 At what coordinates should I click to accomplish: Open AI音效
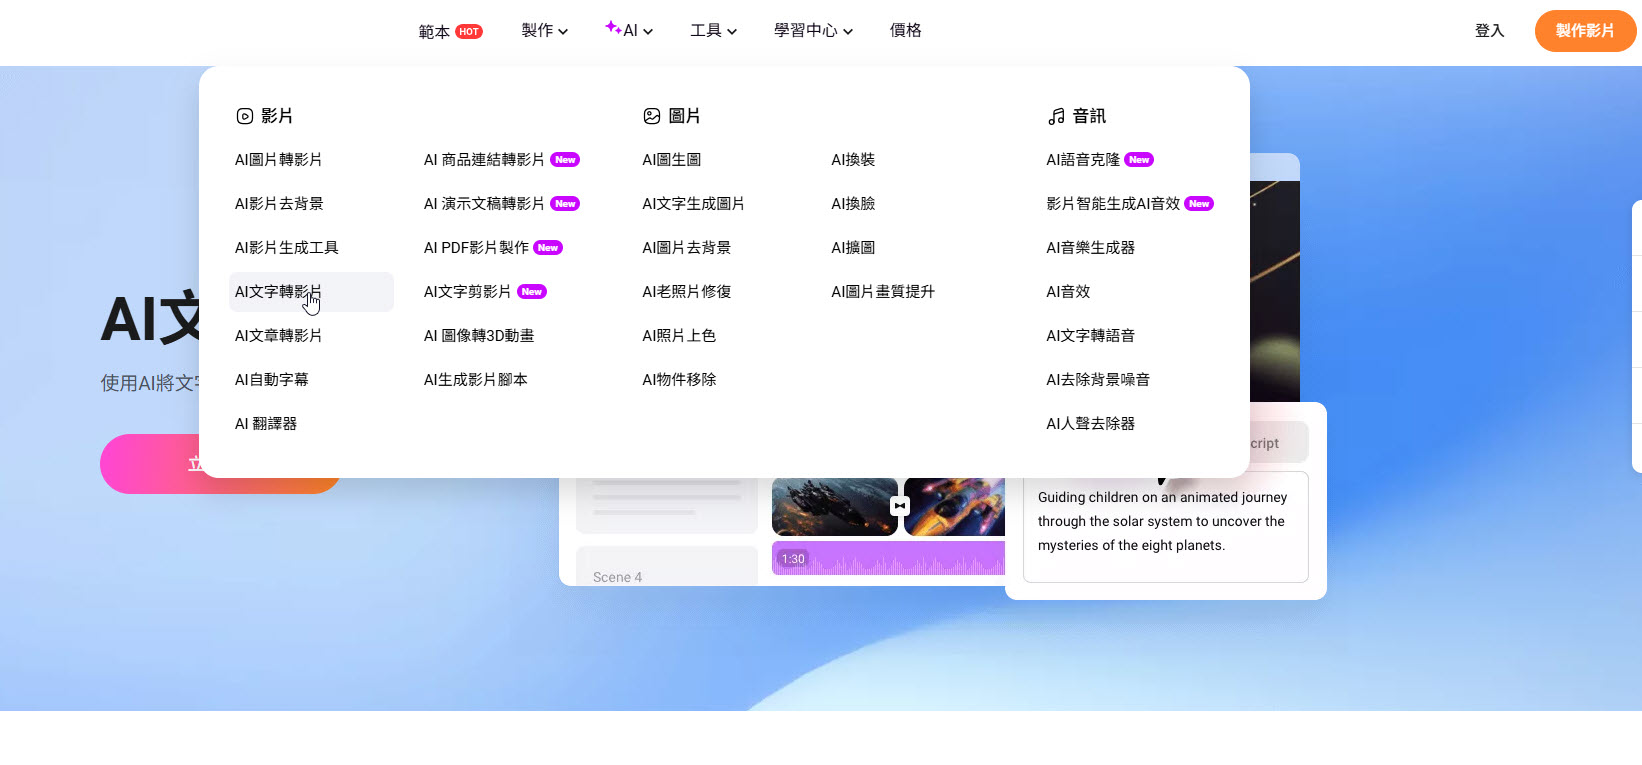coord(1068,292)
